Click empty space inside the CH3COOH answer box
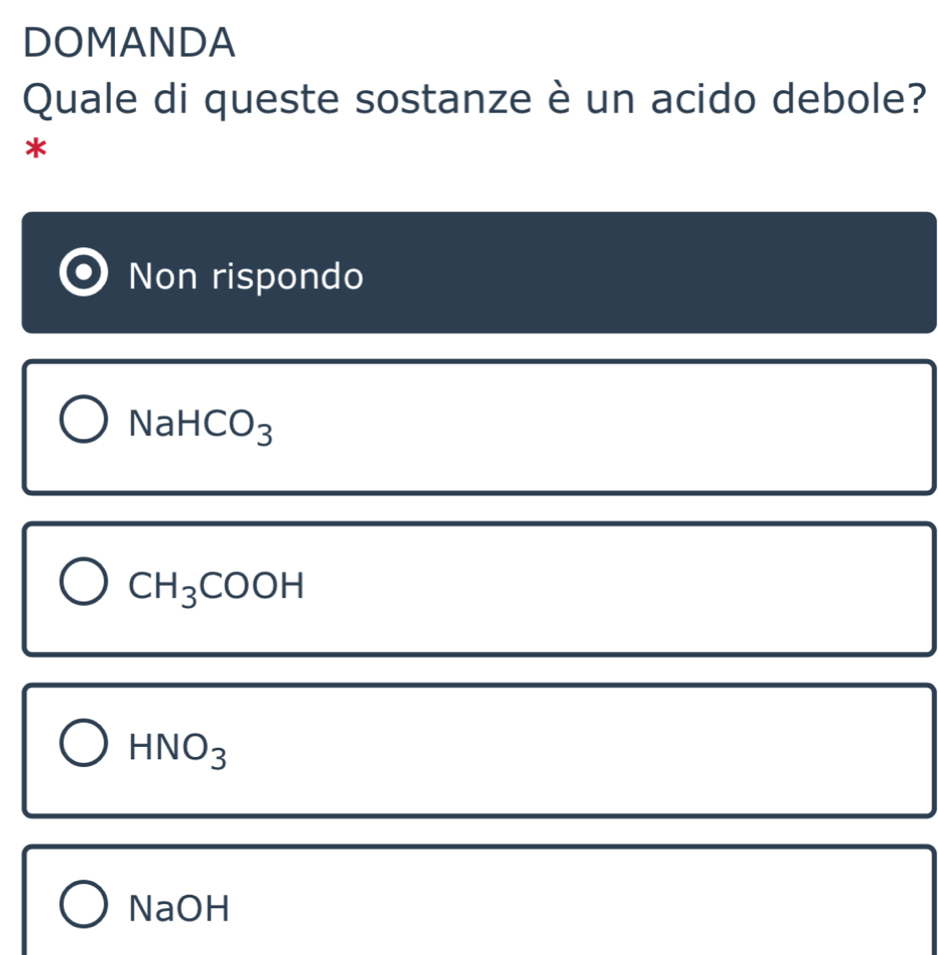938x955 pixels. 620,588
